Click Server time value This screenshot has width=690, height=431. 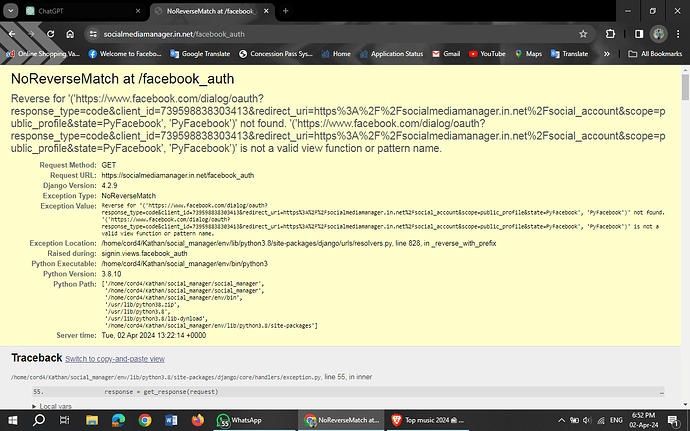click(154, 335)
